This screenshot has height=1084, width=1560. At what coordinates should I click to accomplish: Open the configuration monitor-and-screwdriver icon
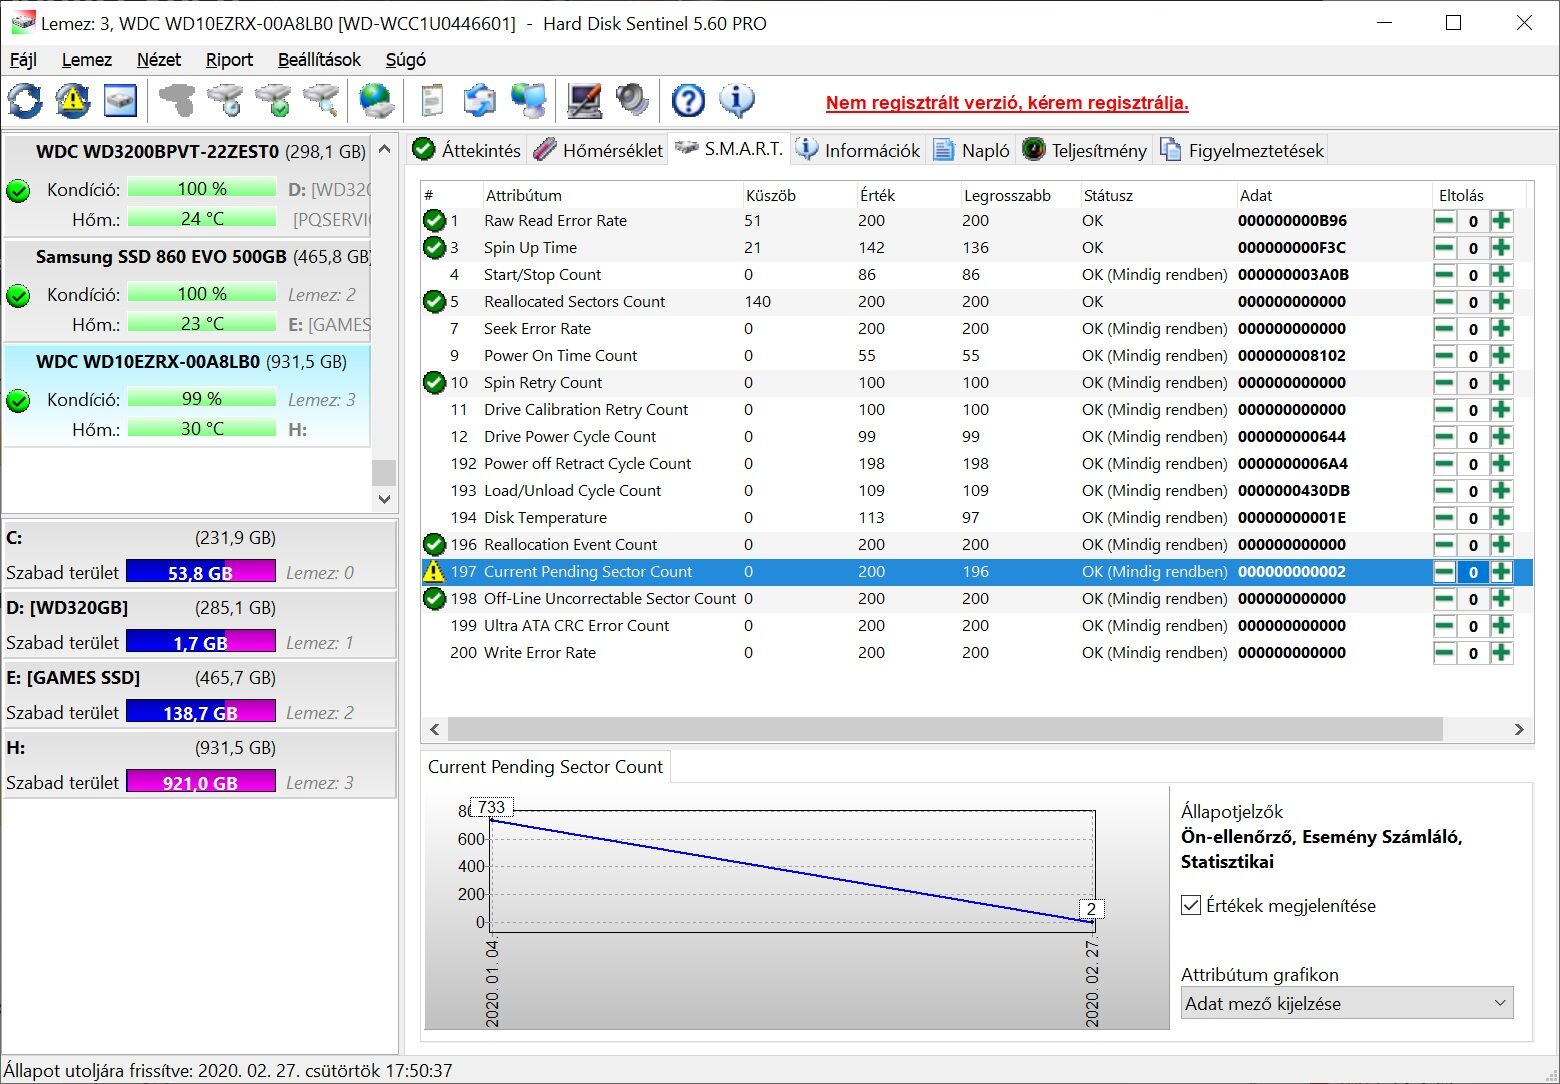(x=584, y=100)
